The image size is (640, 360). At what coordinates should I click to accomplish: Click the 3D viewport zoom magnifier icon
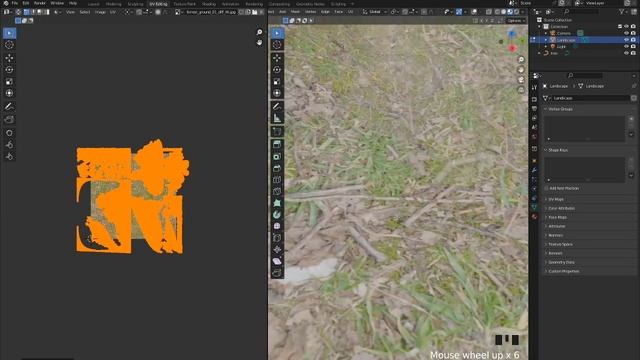(521, 60)
